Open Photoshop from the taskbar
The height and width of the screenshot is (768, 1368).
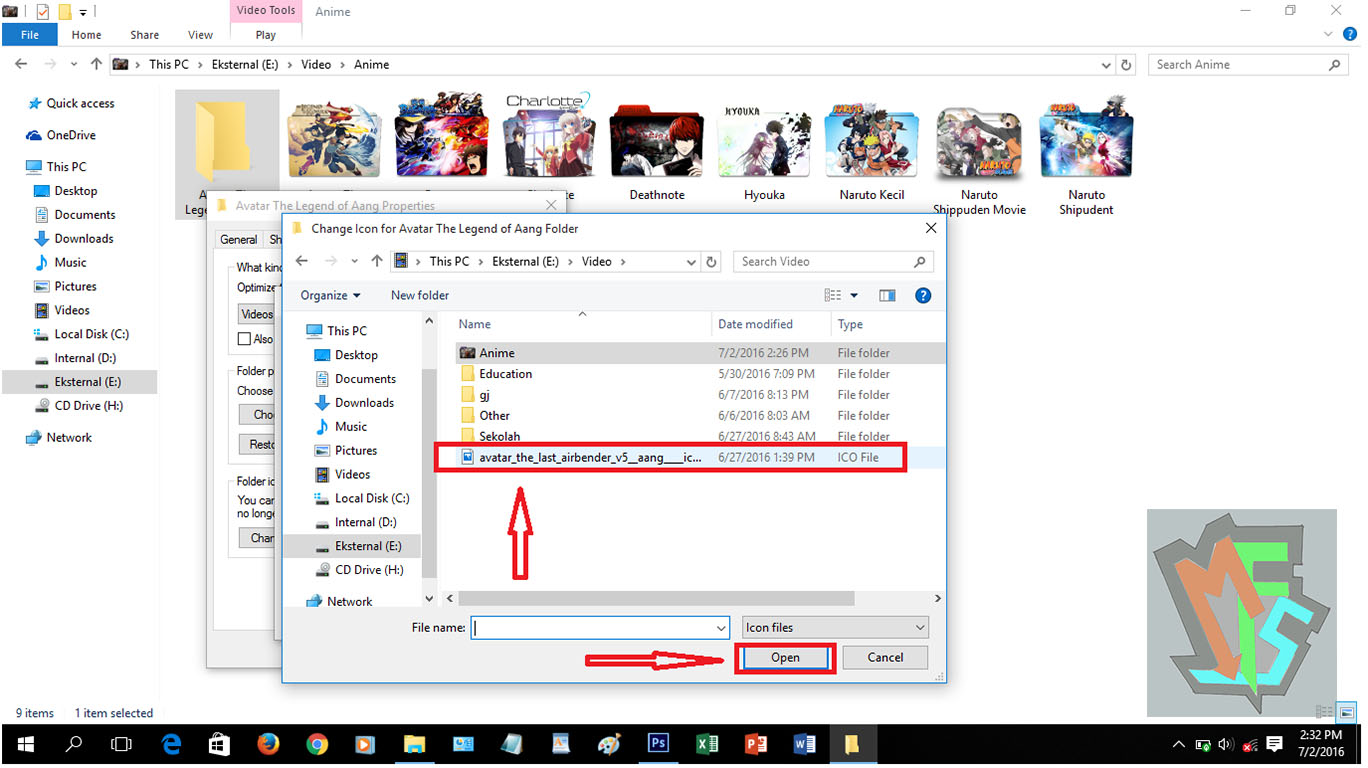[x=658, y=744]
